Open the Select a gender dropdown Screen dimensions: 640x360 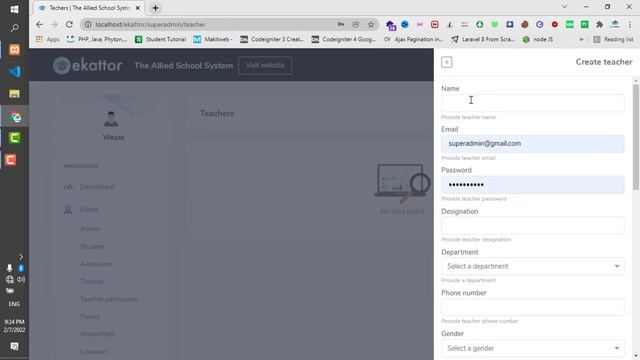pos(533,348)
